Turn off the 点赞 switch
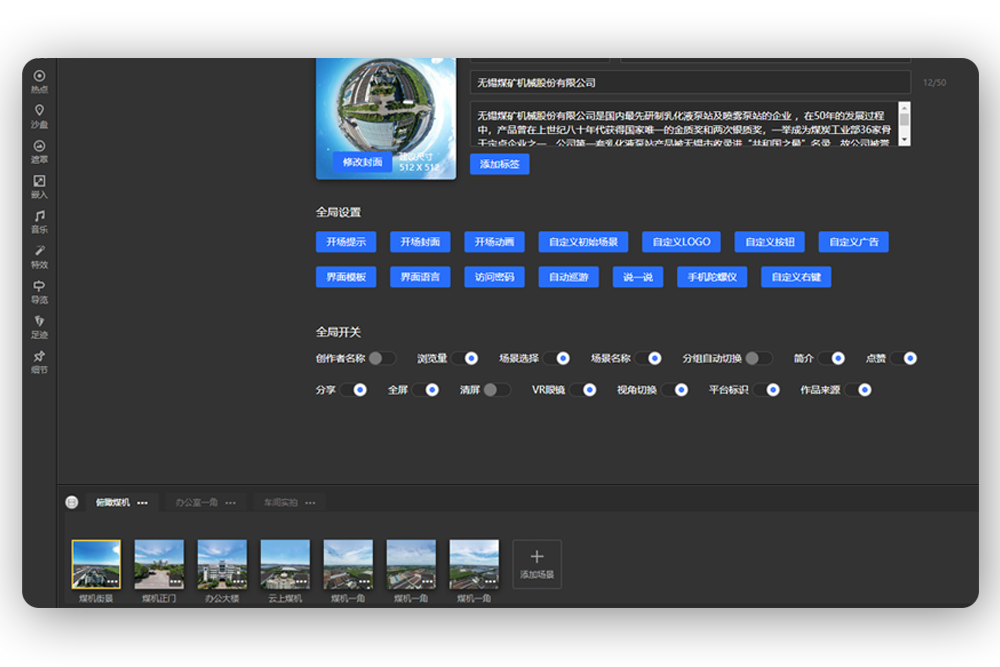This screenshot has height=667, width=1000. (x=904, y=358)
